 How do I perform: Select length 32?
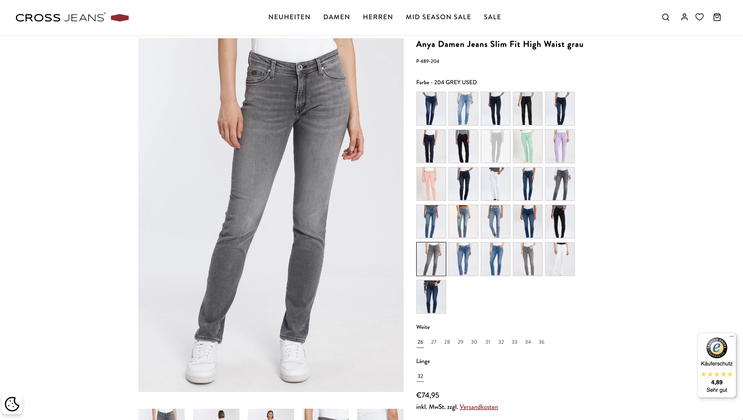420,376
